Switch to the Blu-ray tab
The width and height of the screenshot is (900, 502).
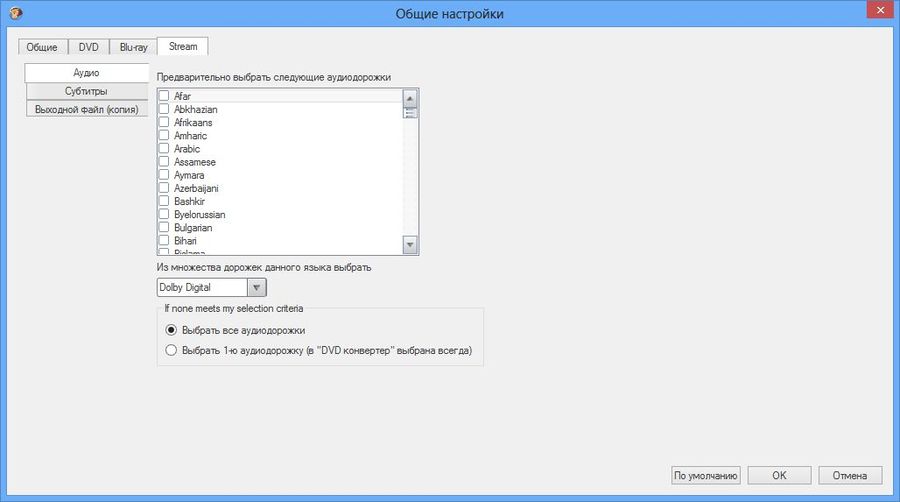[x=133, y=47]
